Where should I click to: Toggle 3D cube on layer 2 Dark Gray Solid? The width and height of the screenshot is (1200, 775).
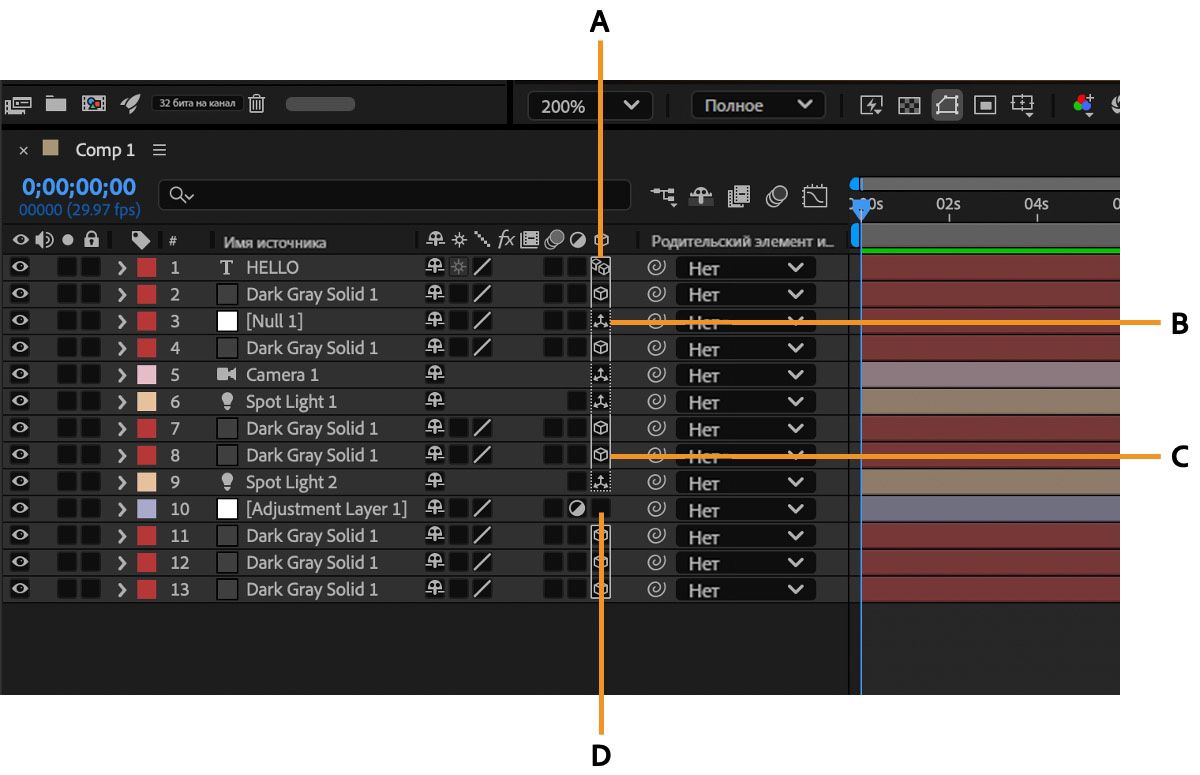click(x=600, y=294)
